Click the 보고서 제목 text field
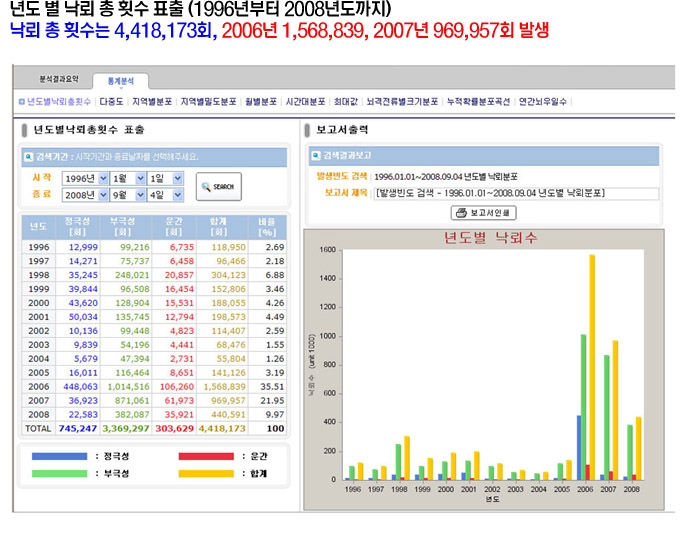Viewport: 690px width, 550px height. [x=516, y=193]
